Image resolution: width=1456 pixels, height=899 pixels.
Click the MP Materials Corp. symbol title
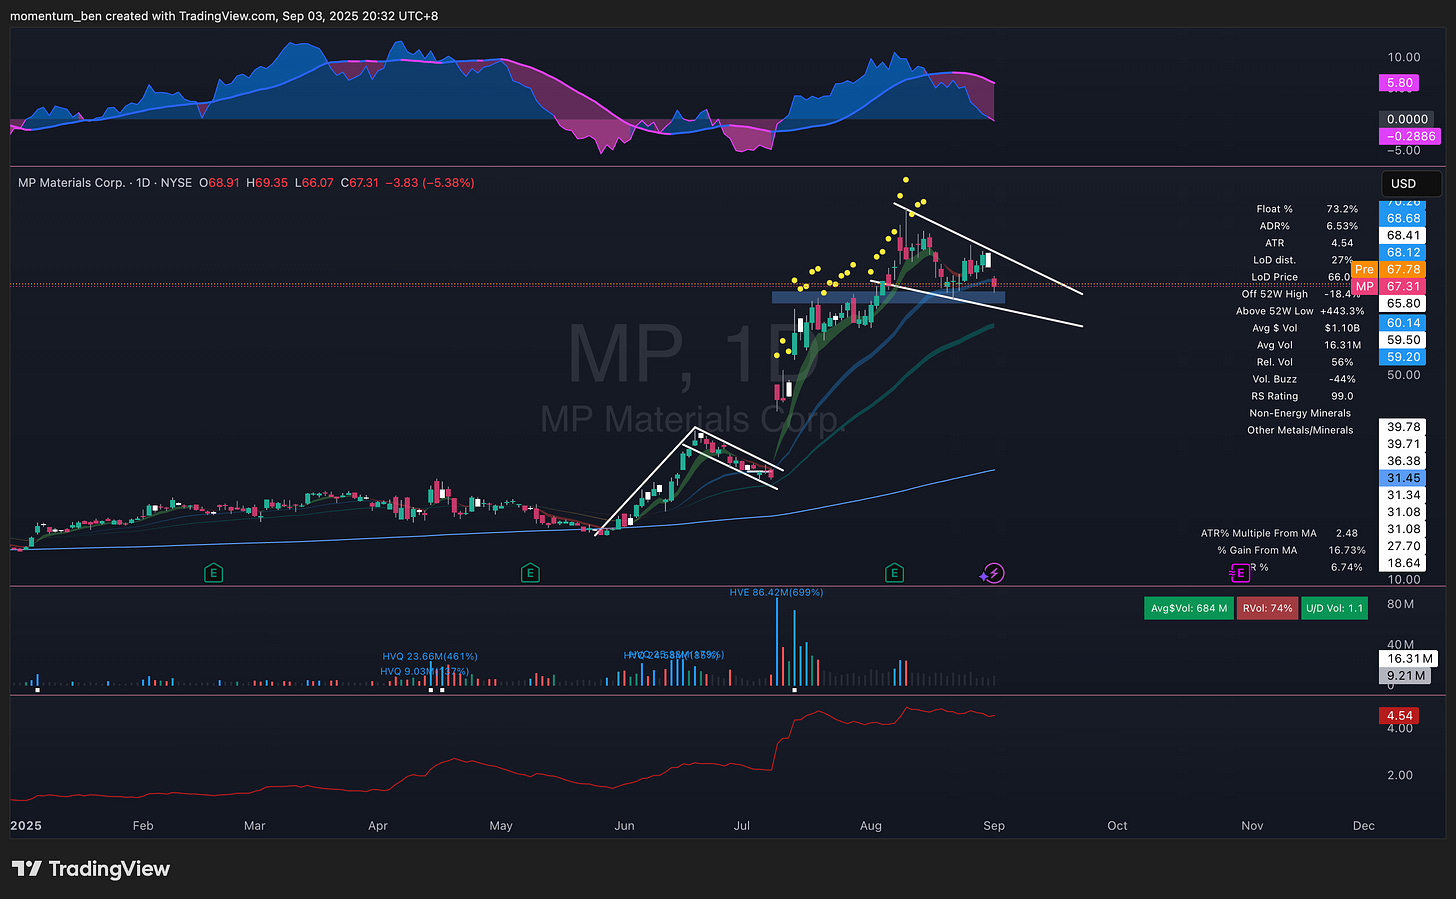[72, 183]
